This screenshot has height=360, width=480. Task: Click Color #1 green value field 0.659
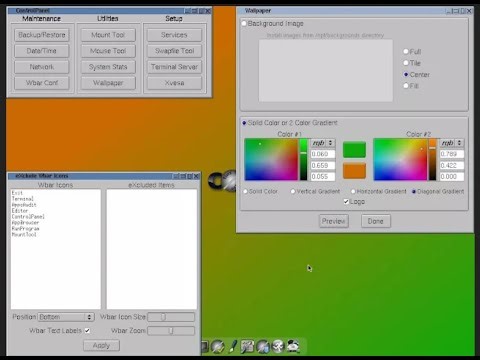point(323,165)
